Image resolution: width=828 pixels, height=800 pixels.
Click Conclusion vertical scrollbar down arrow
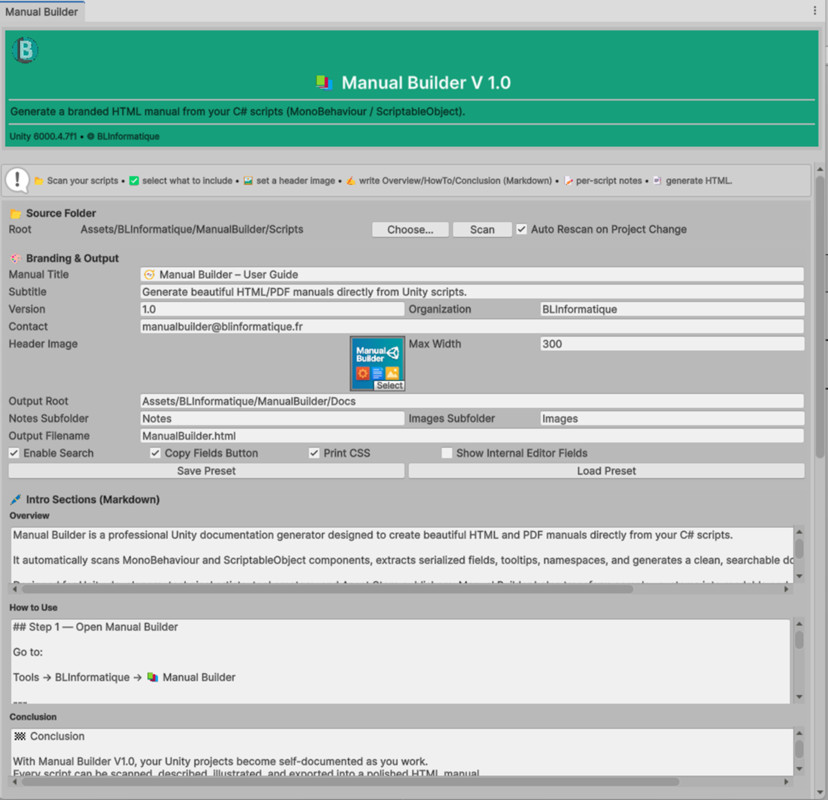tap(799, 769)
